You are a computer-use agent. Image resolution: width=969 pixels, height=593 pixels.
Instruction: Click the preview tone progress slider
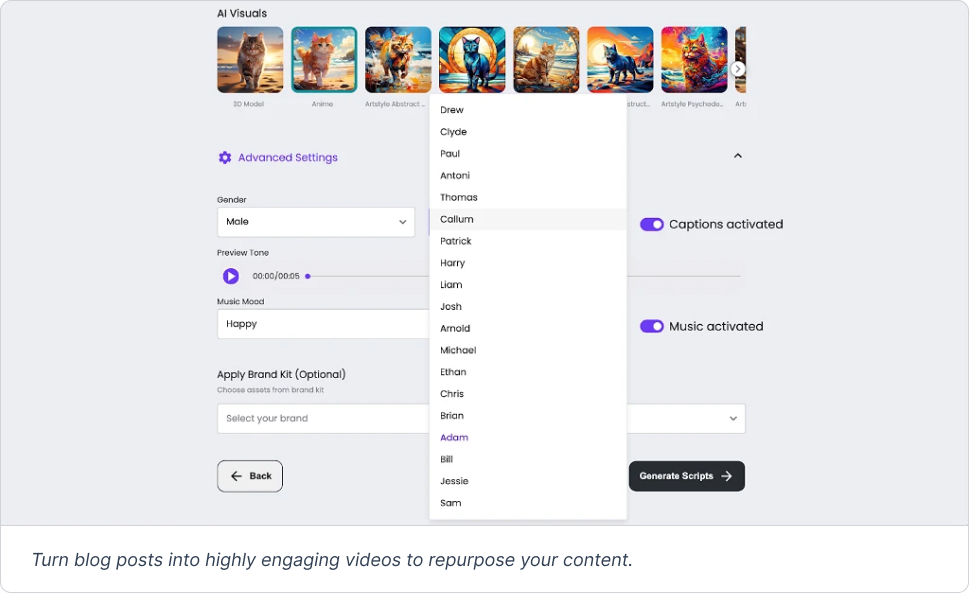(x=370, y=276)
